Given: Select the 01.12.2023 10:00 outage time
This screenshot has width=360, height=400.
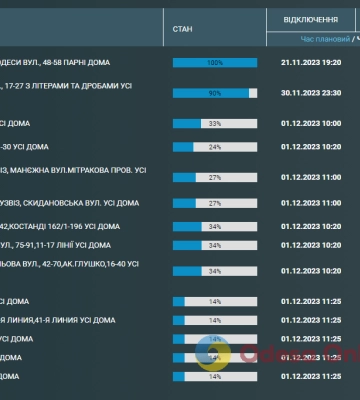Looking at the screenshot, I should [x=311, y=123].
